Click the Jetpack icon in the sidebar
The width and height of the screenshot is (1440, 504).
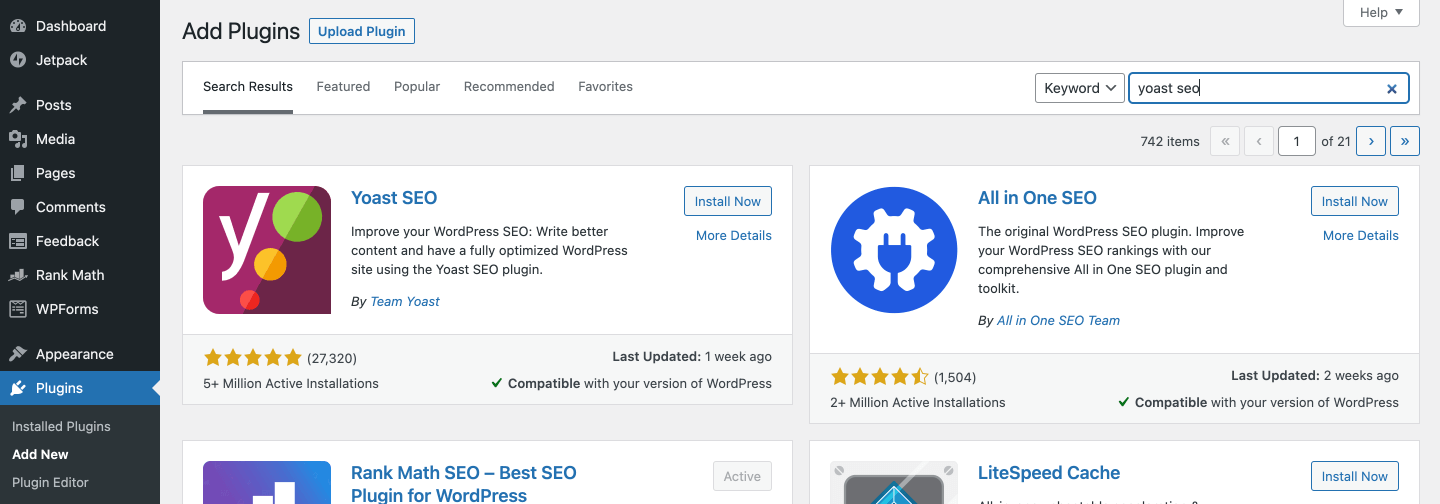click(x=18, y=60)
